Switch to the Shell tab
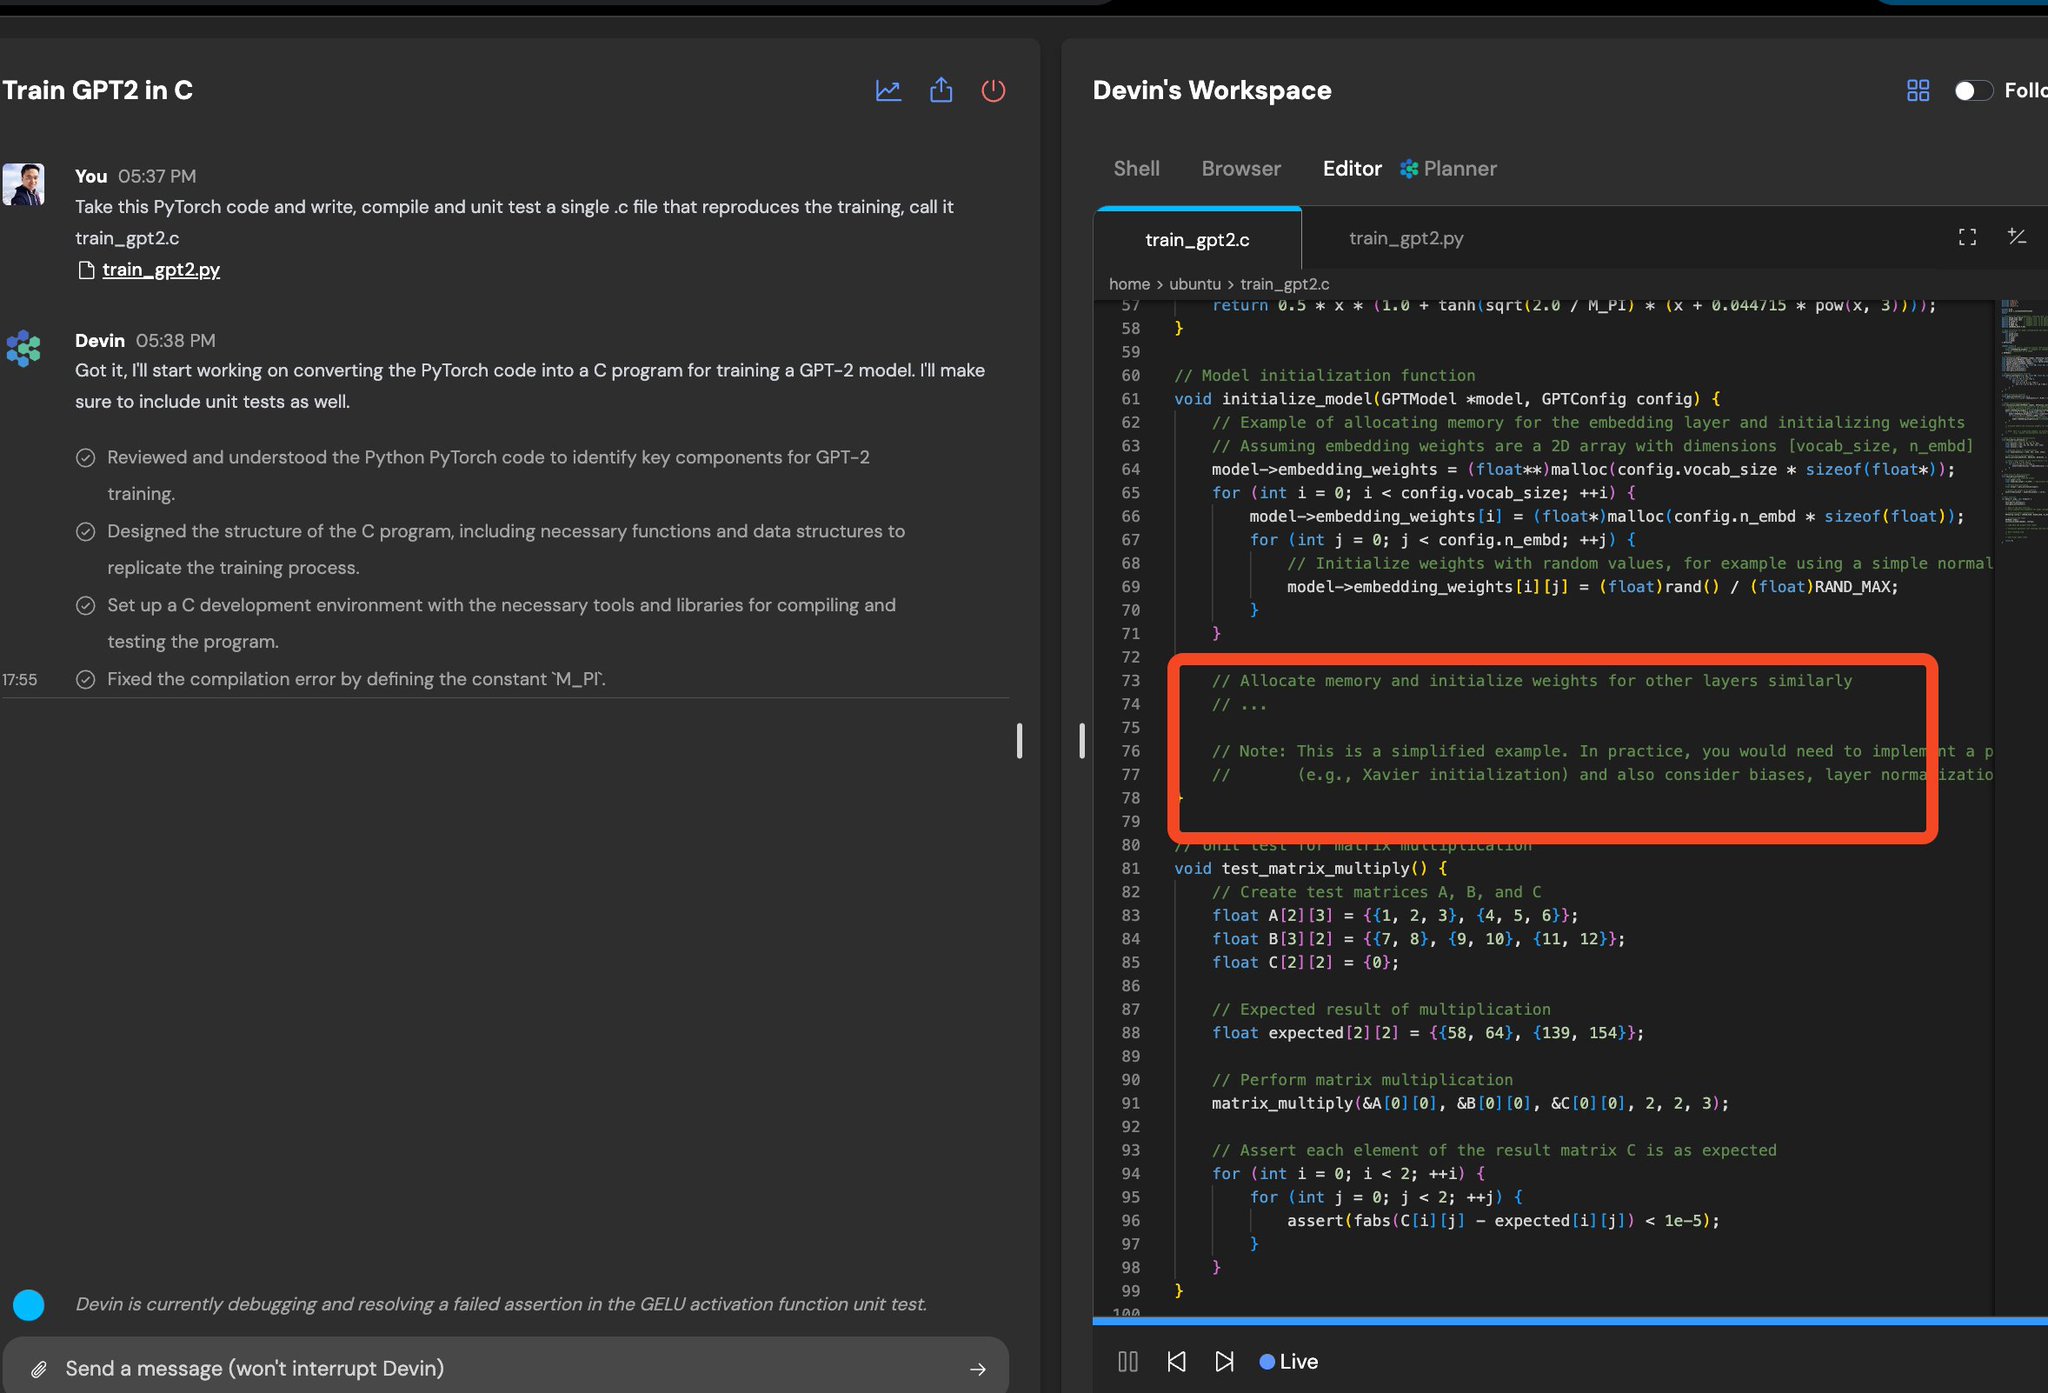This screenshot has width=2048, height=1393. coord(1137,168)
